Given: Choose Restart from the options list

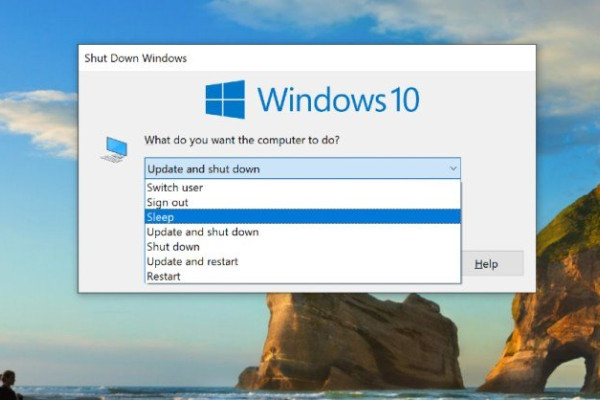Looking at the screenshot, I should pyautogui.click(x=303, y=276).
